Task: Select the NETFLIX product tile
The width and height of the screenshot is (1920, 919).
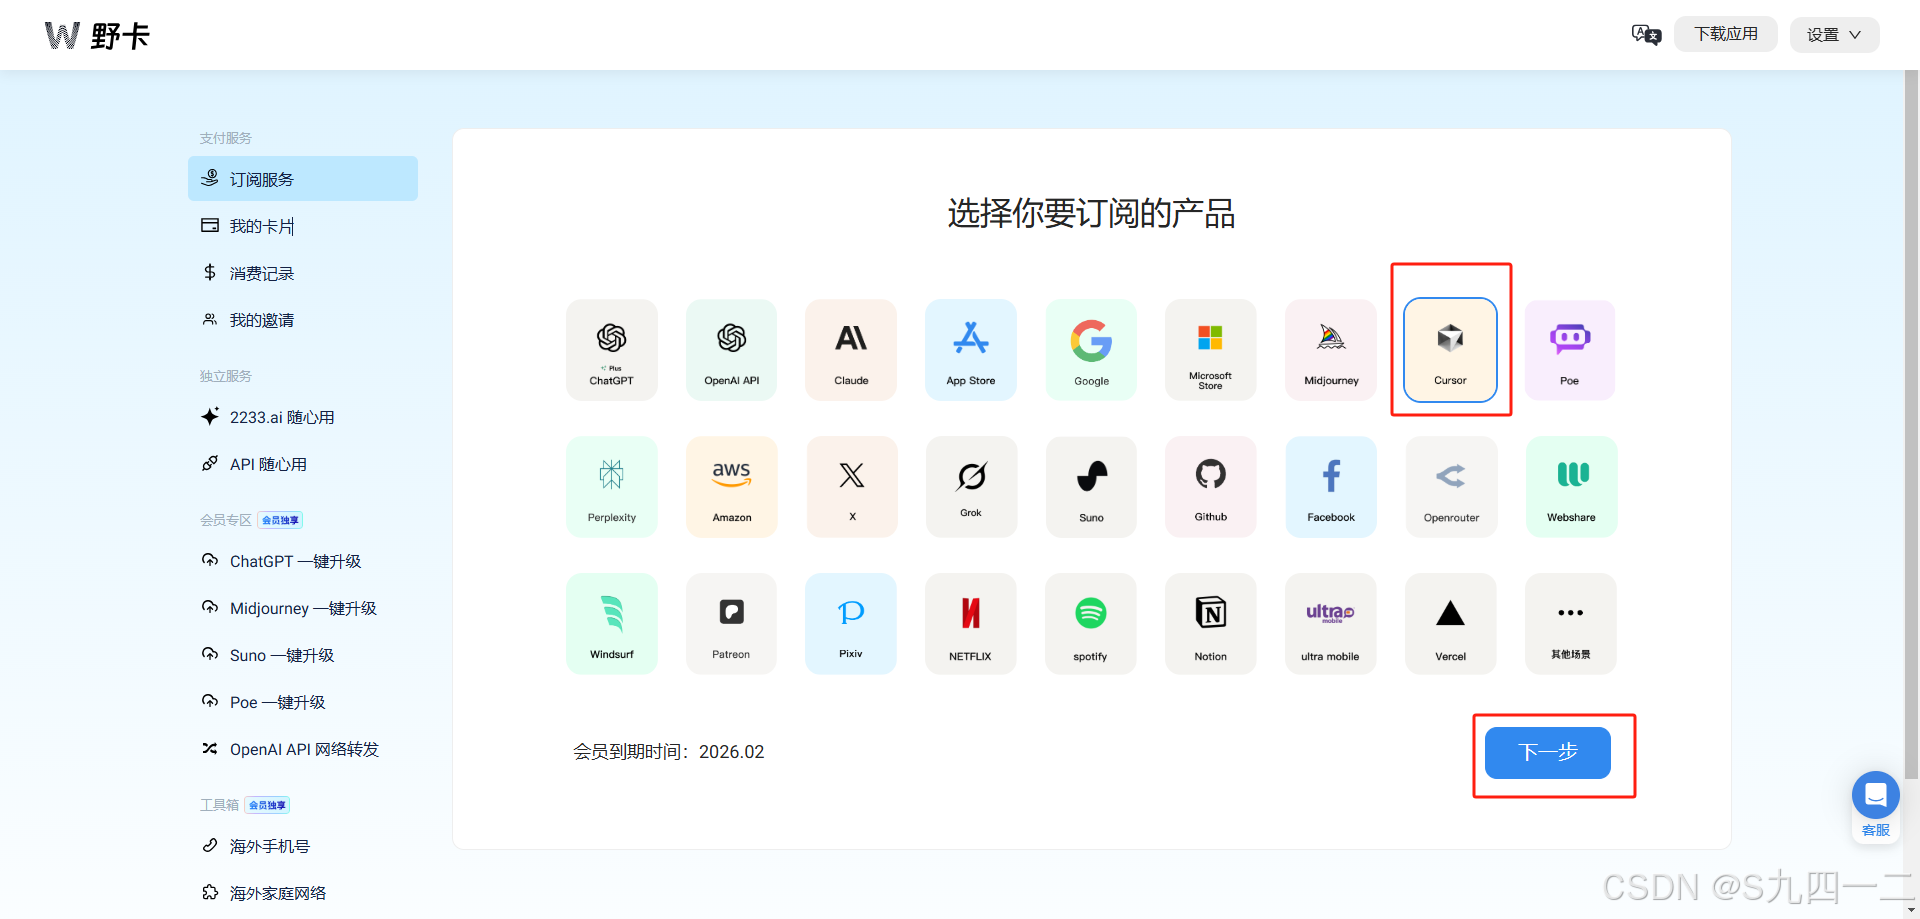Action: click(970, 624)
